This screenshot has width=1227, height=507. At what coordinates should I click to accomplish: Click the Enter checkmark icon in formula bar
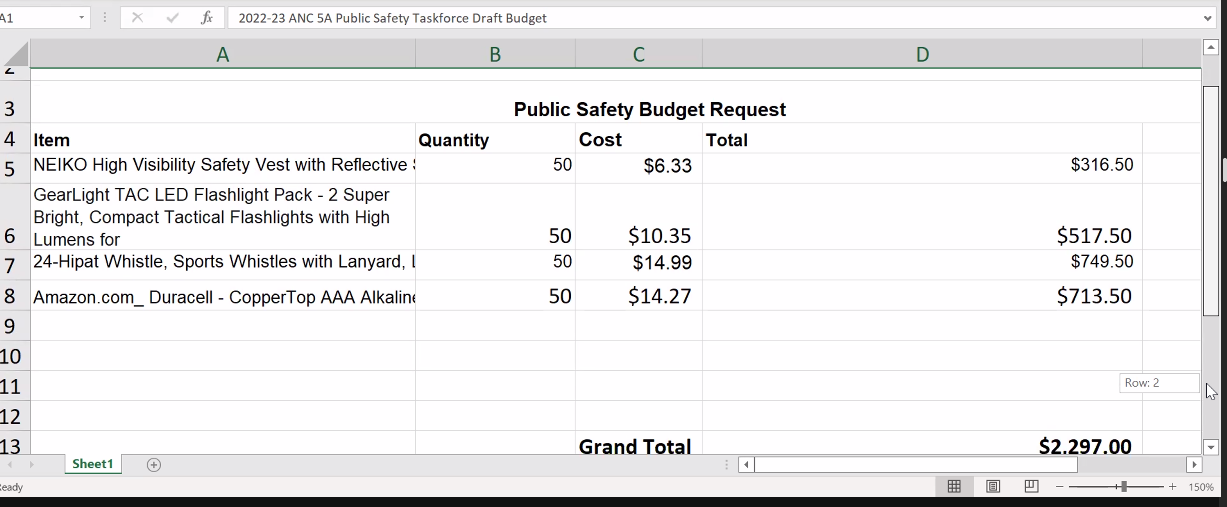click(x=172, y=18)
